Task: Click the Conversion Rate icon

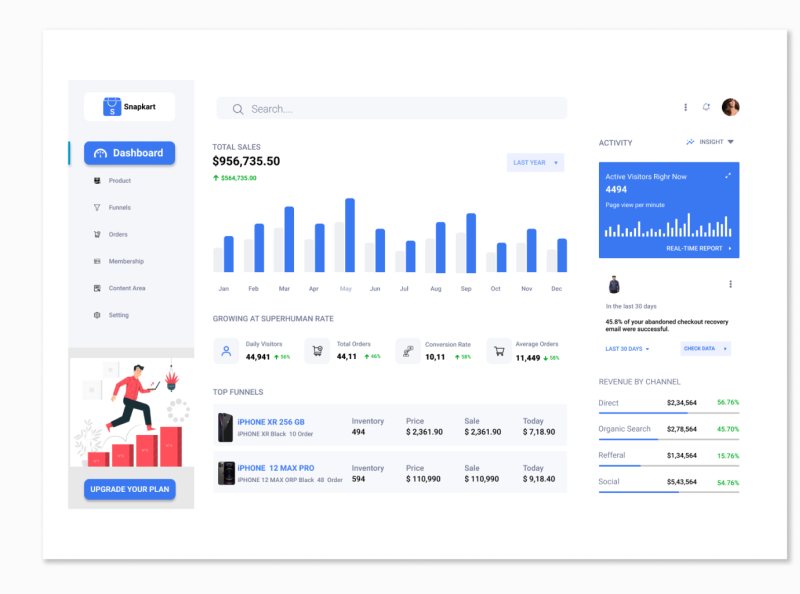Action: click(x=407, y=350)
